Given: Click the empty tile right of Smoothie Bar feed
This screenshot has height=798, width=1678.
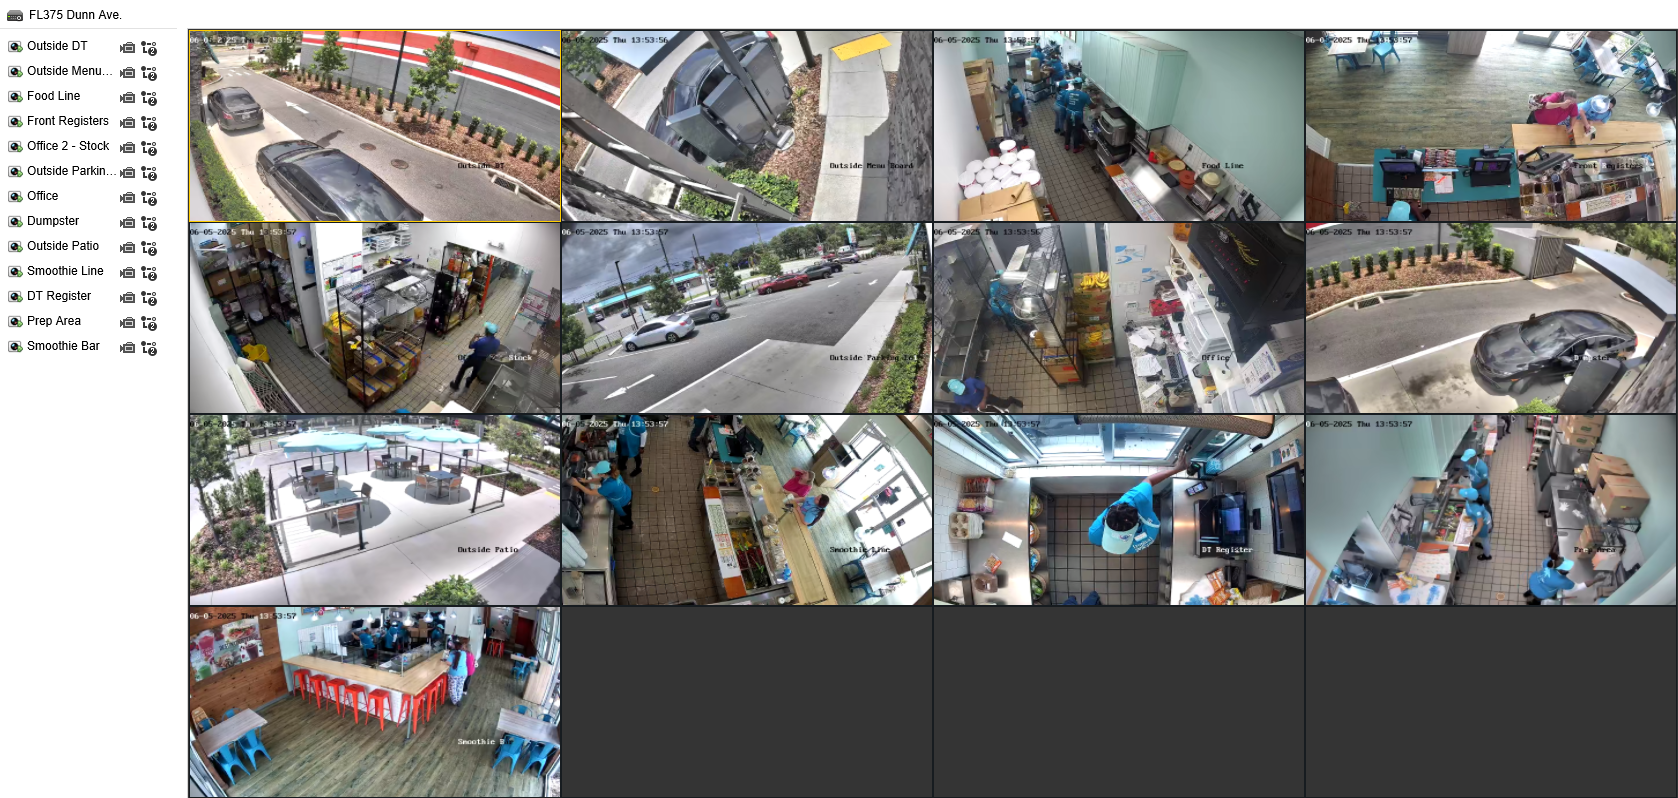Looking at the screenshot, I should pos(747,702).
